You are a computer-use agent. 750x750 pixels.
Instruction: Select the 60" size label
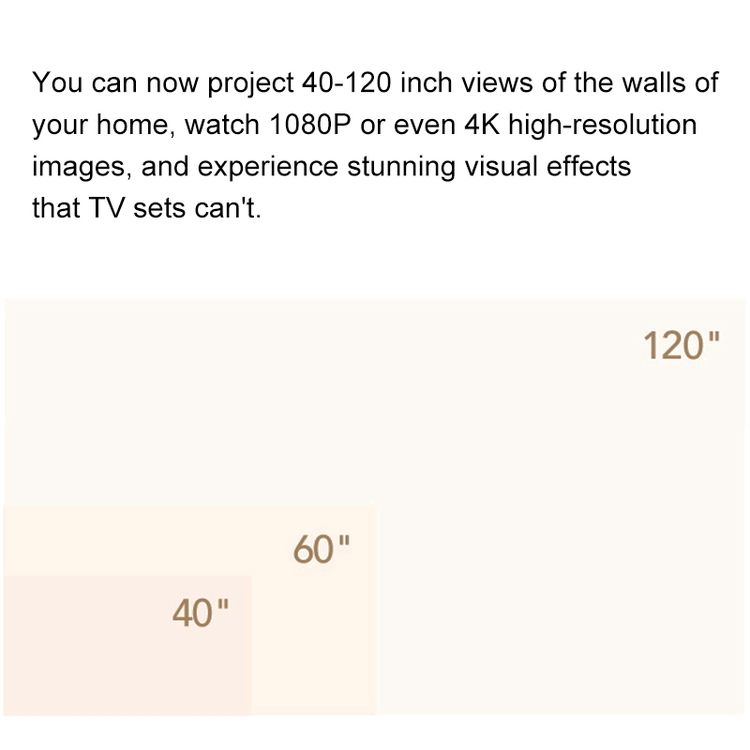click(x=321, y=549)
